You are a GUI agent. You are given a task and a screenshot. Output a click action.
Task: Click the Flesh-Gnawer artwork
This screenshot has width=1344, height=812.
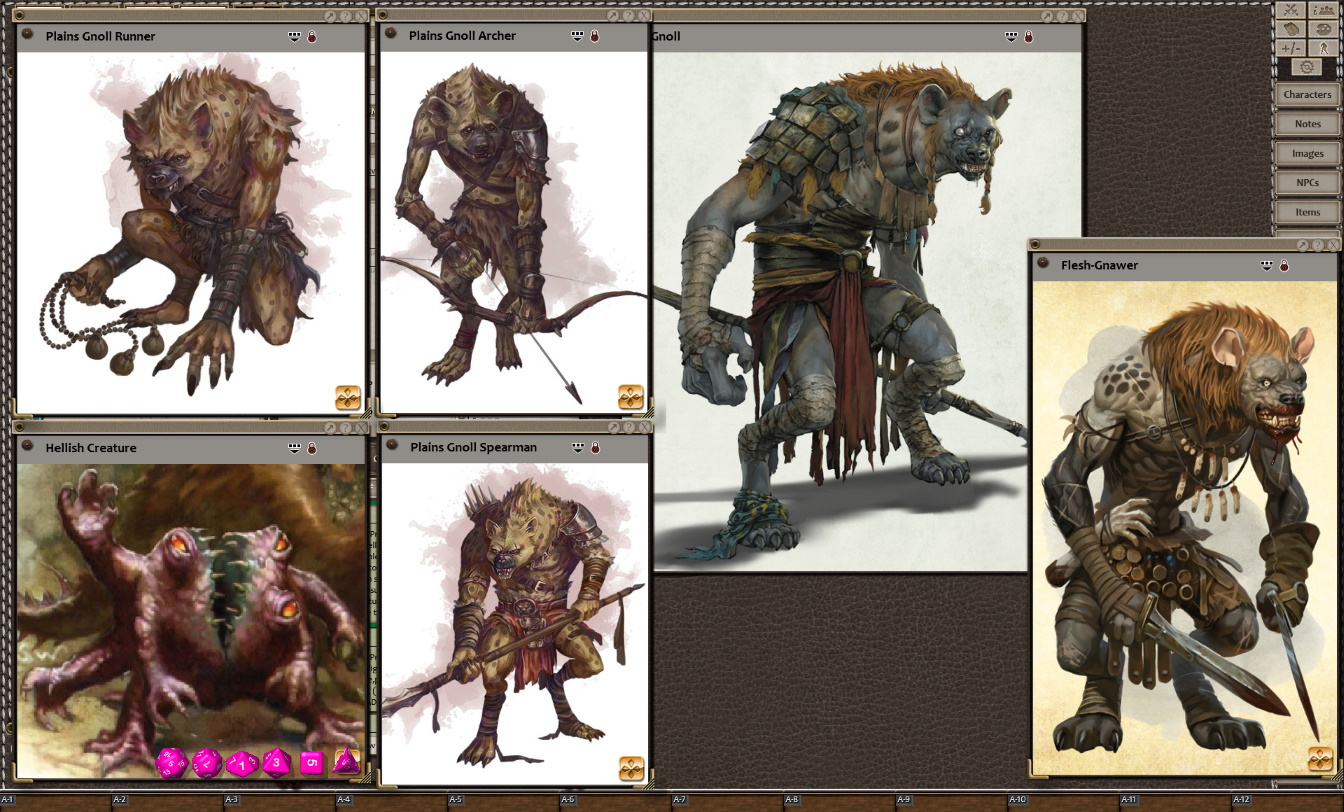tap(1184, 528)
